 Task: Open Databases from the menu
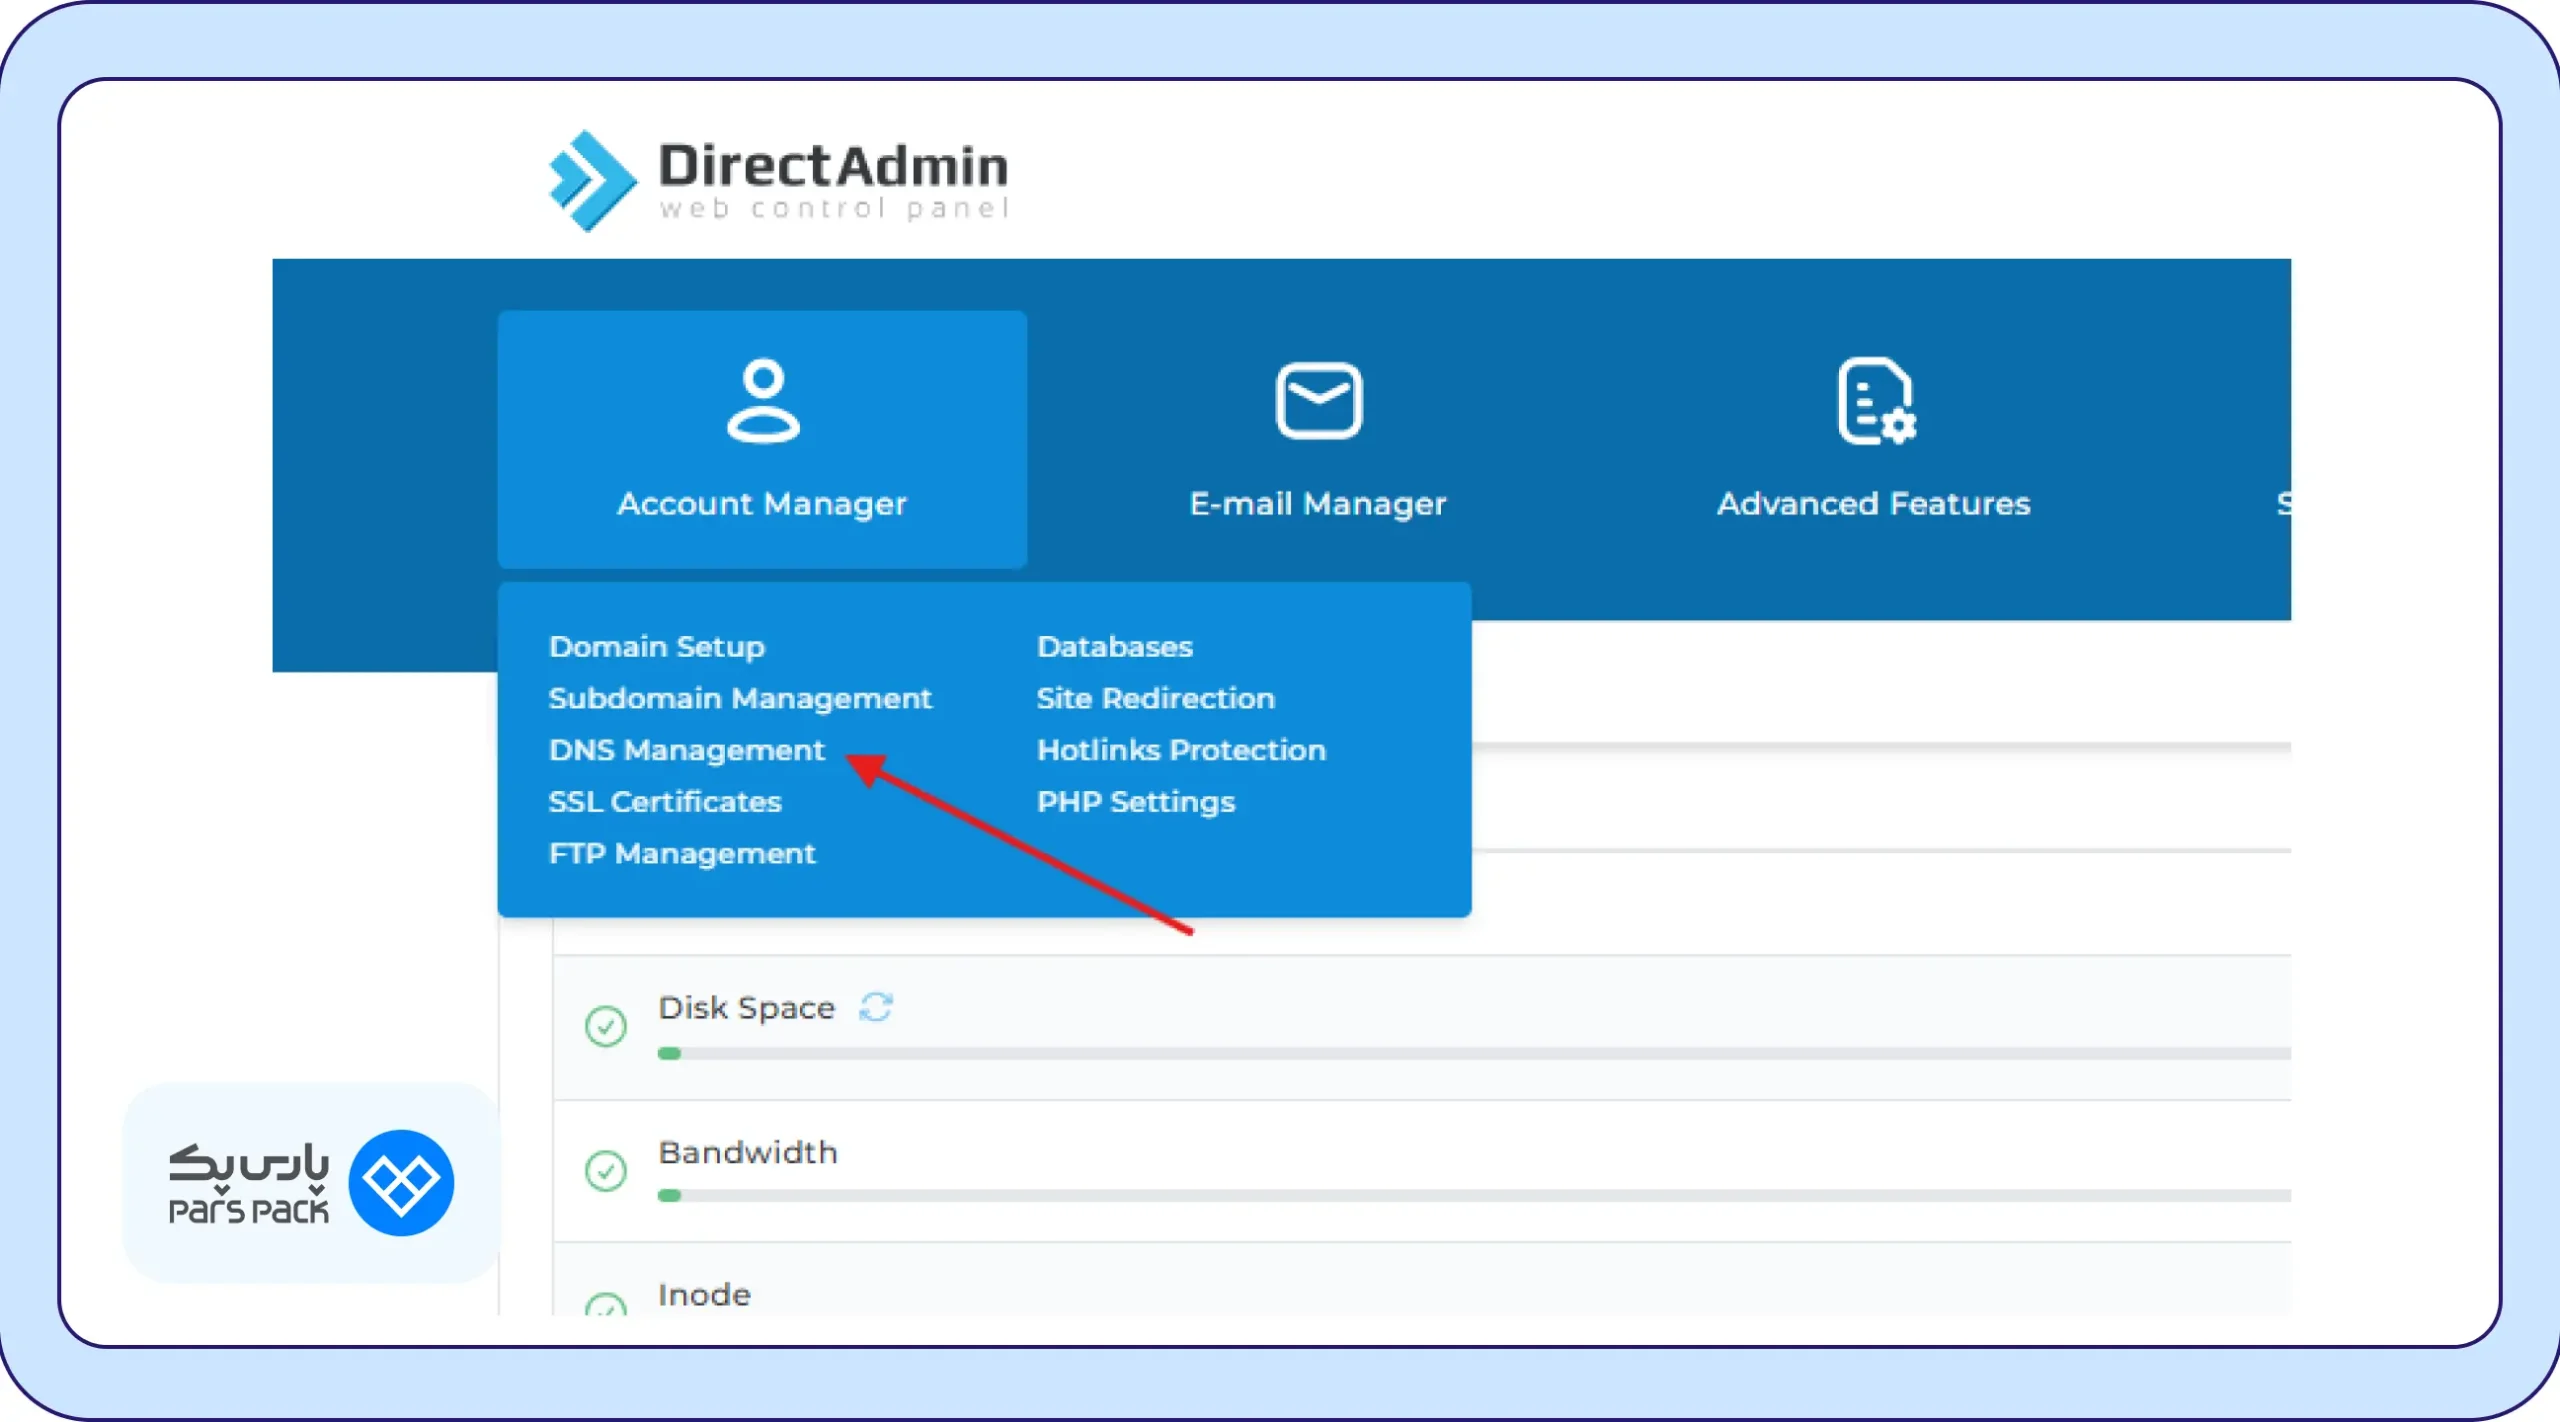point(1115,647)
